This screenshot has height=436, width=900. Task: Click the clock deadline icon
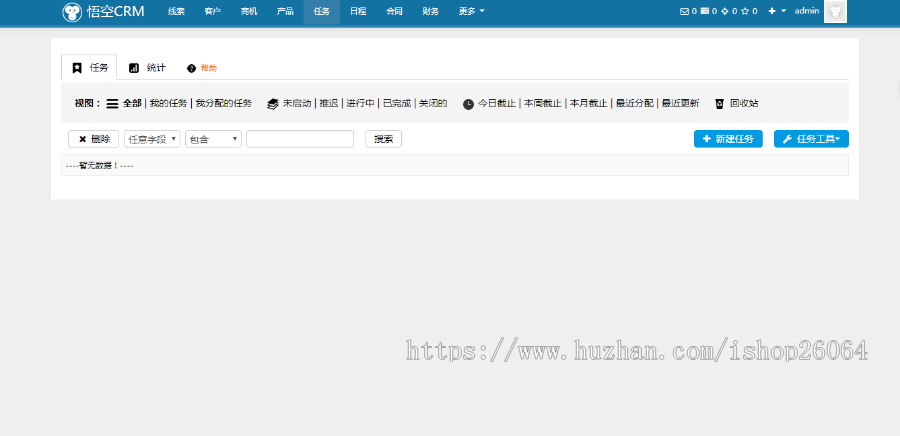tap(468, 104)
